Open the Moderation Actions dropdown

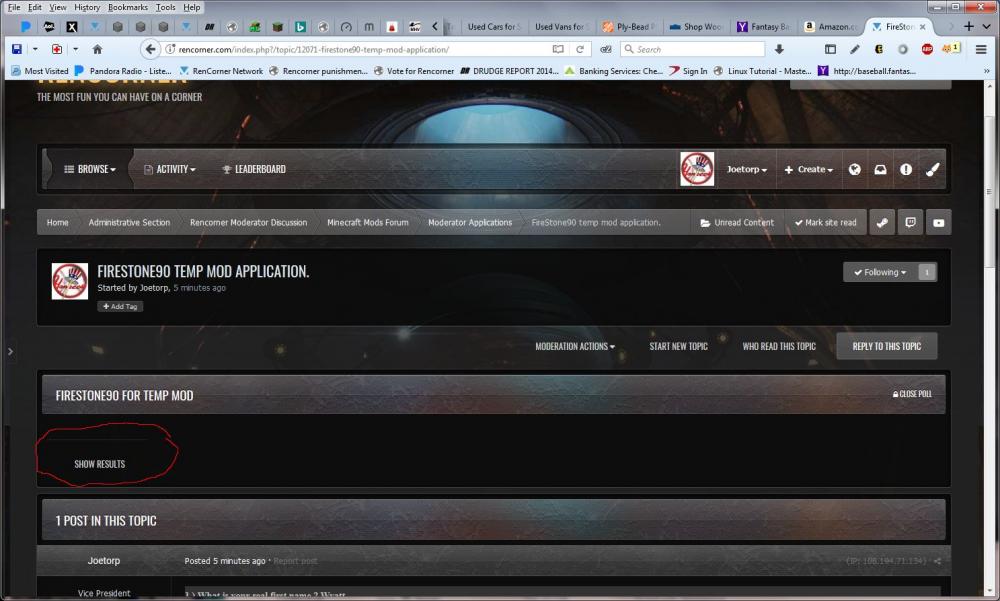575,347
